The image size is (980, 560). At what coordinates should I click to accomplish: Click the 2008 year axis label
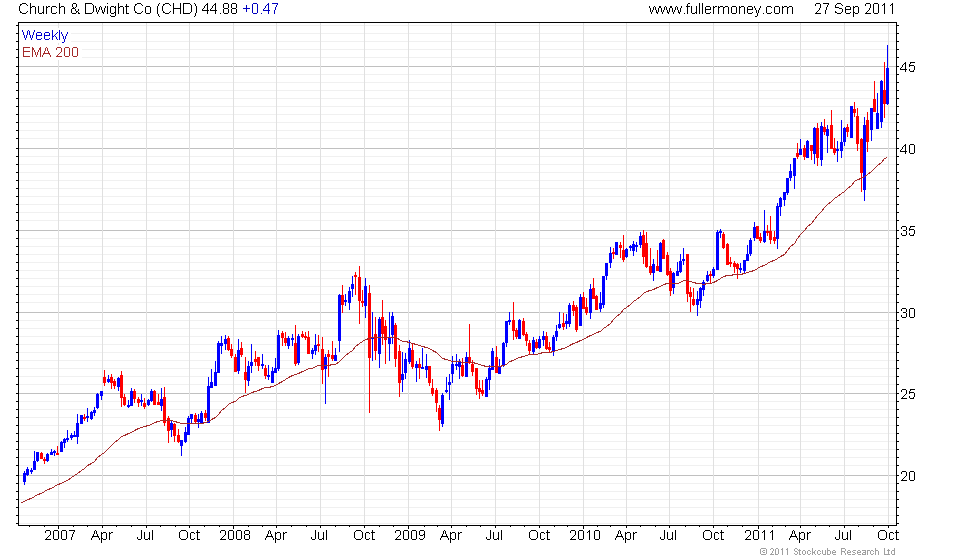pyautogui.click(x=234, y=536)
